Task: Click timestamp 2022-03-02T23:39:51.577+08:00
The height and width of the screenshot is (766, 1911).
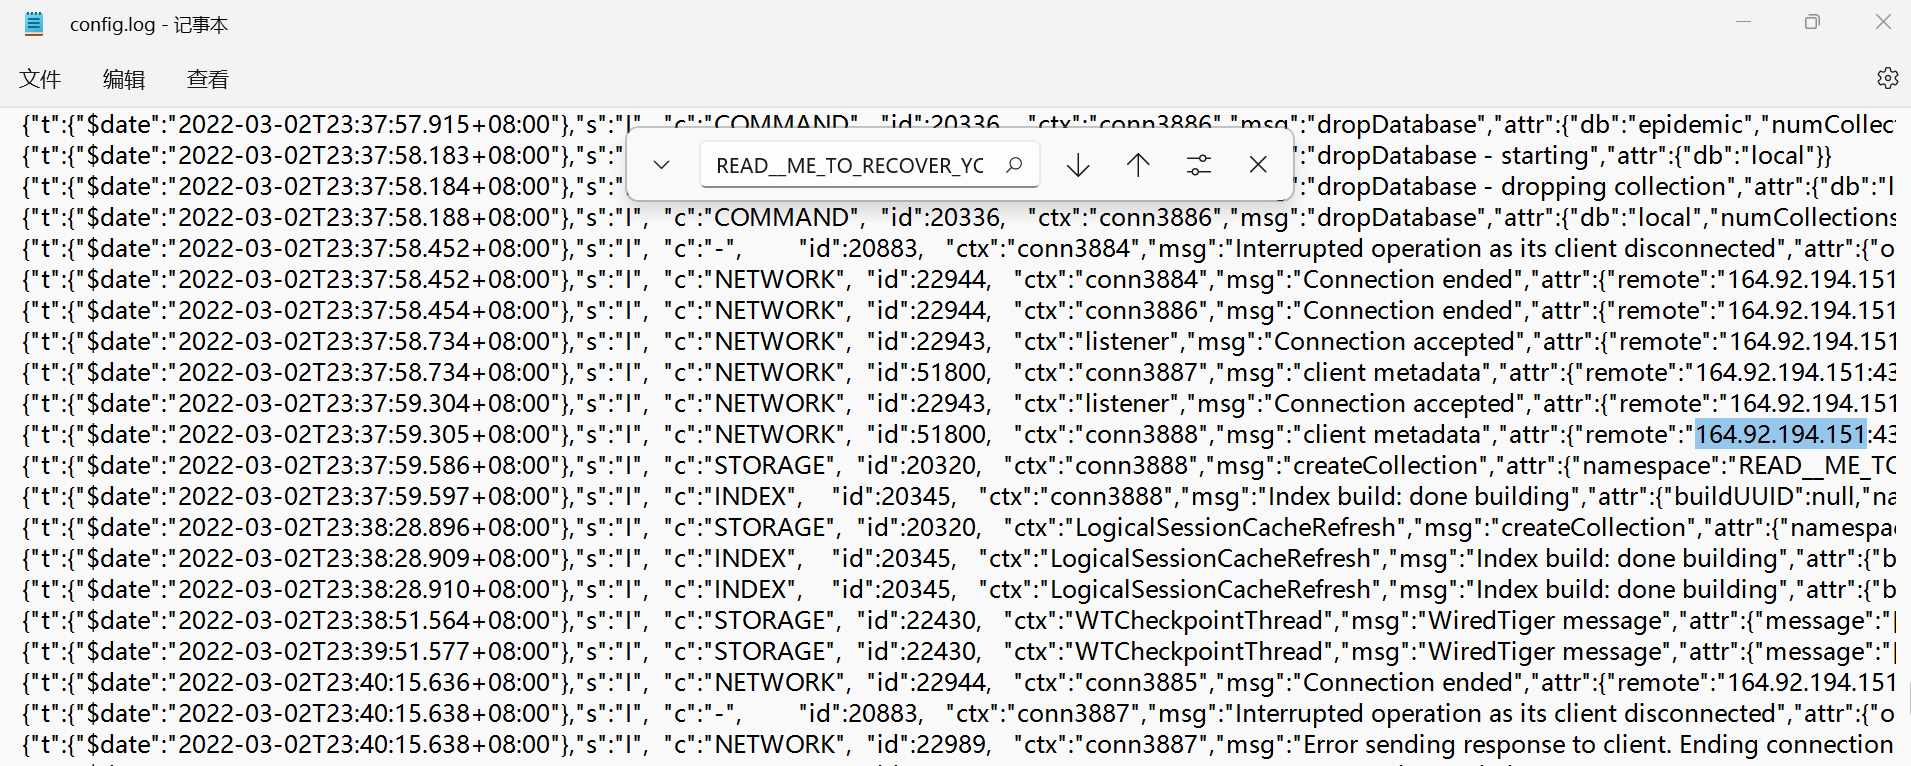Action: [365, 652]
